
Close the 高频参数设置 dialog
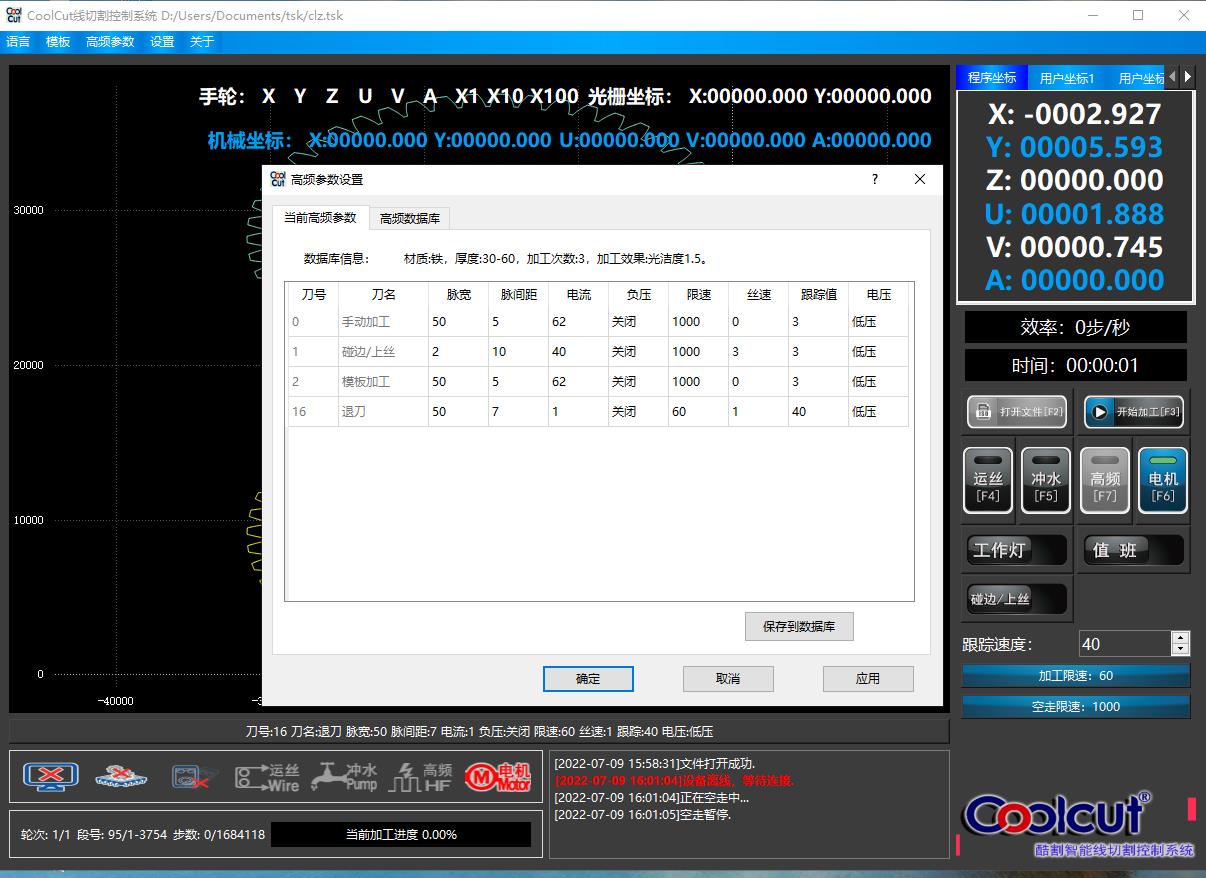coord(920,179)
